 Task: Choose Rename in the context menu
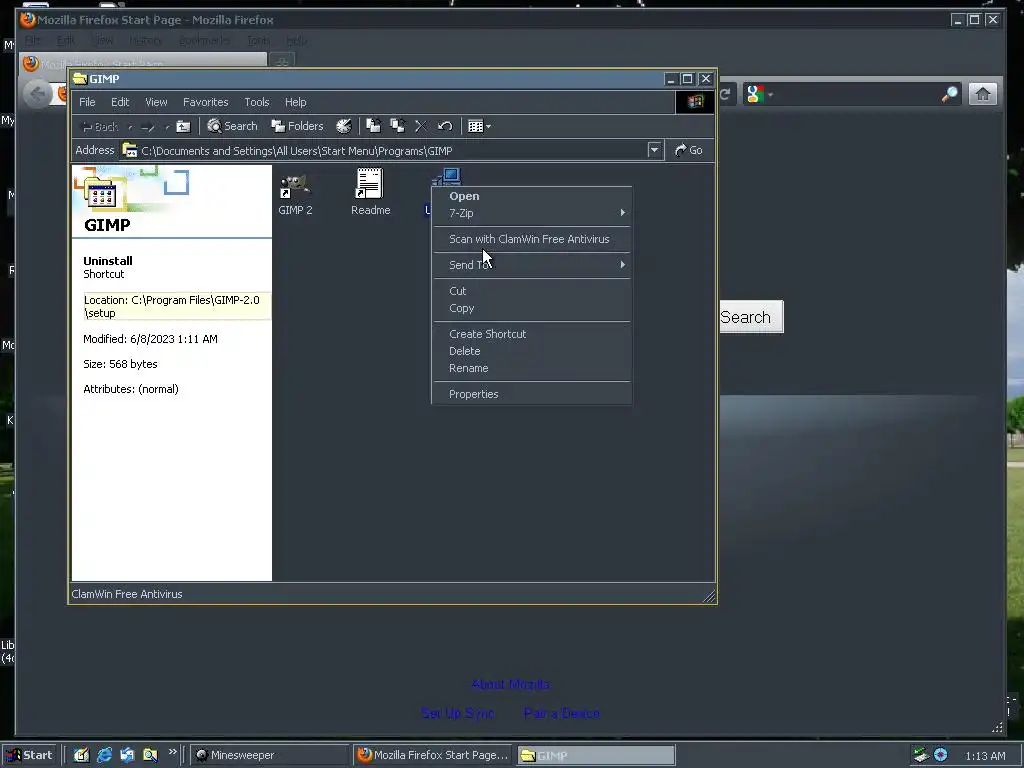click(532, 368)
